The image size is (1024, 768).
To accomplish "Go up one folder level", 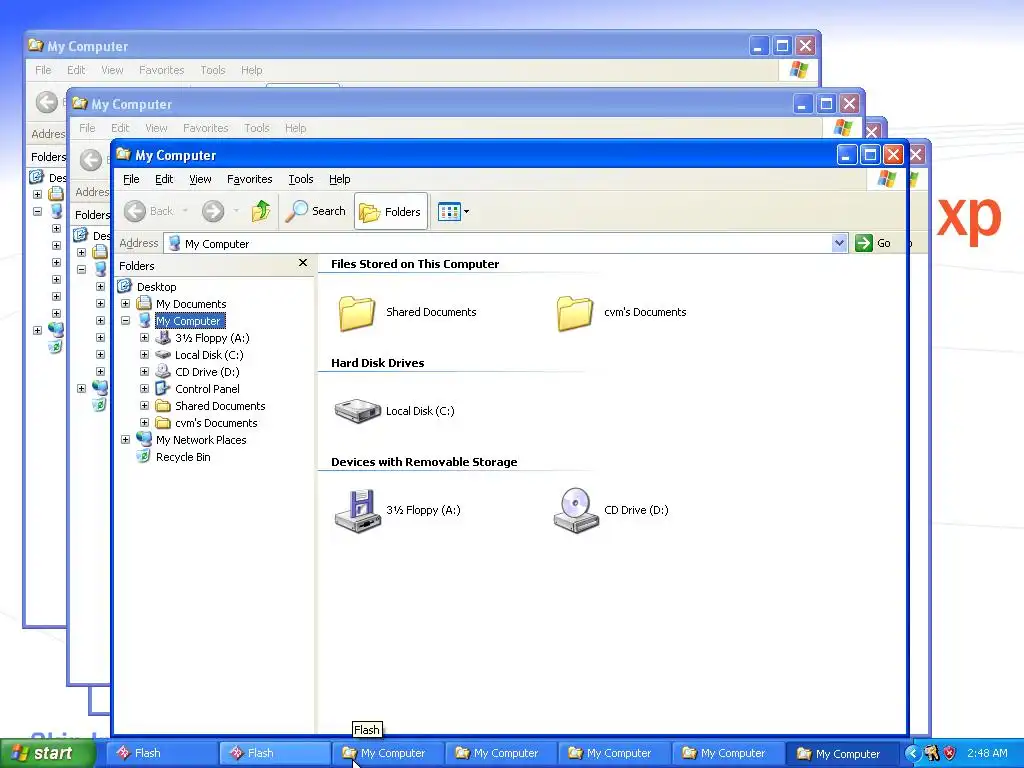I will 261,211.
